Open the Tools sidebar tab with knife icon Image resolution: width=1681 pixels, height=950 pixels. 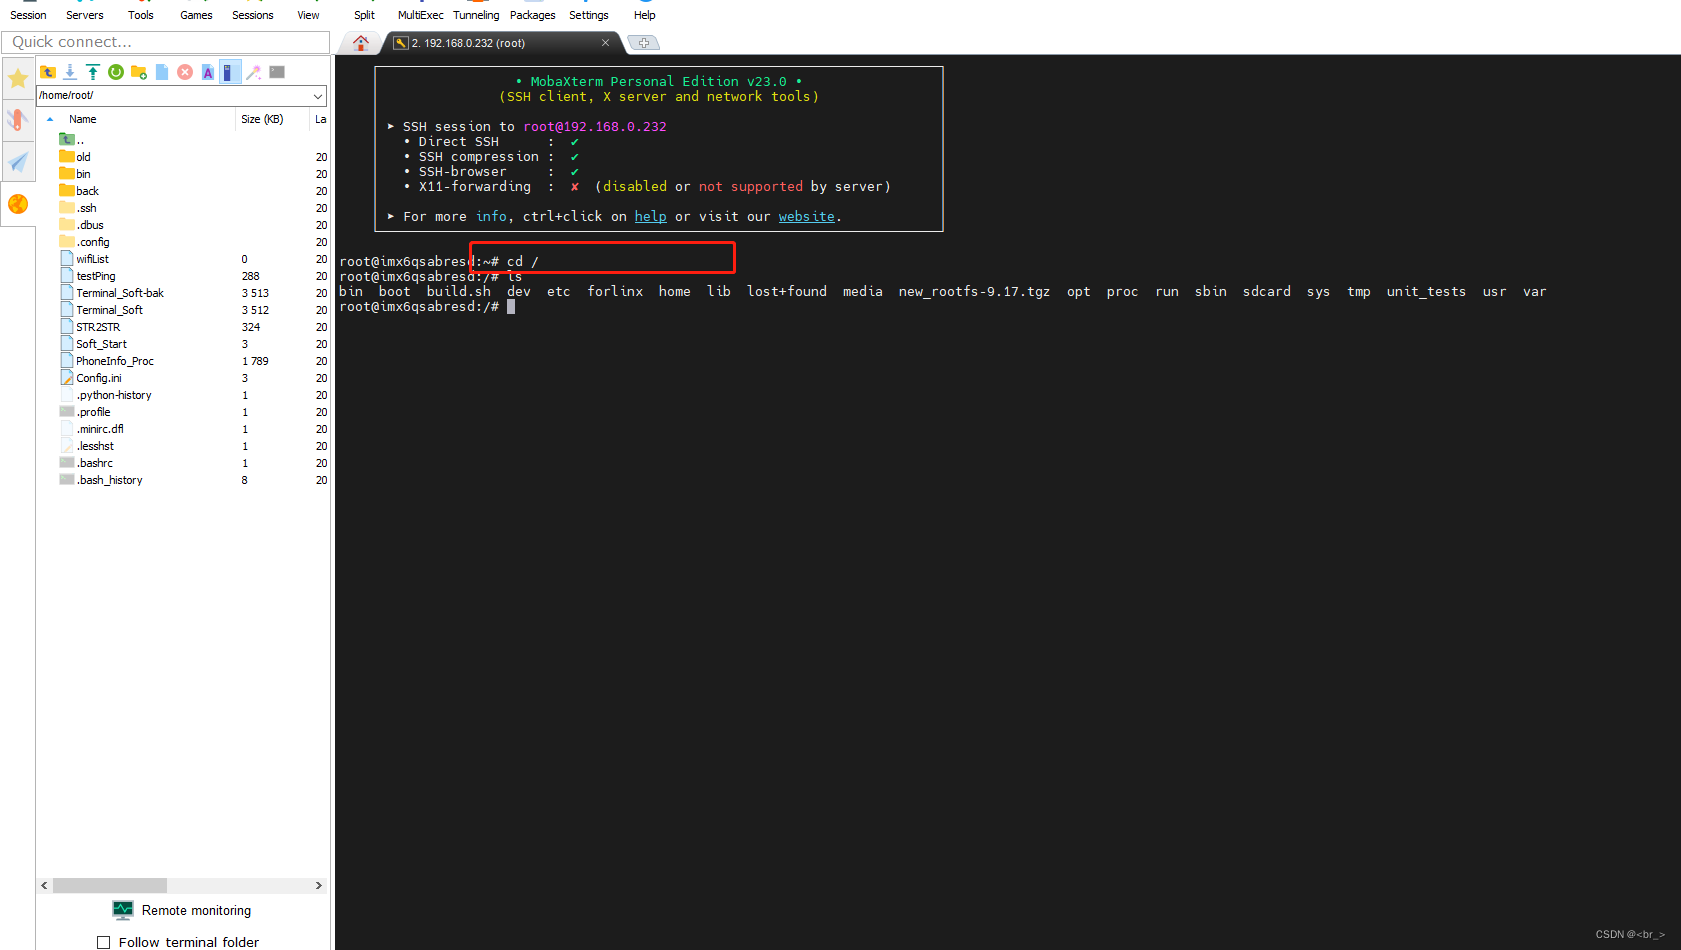(18, 120)
